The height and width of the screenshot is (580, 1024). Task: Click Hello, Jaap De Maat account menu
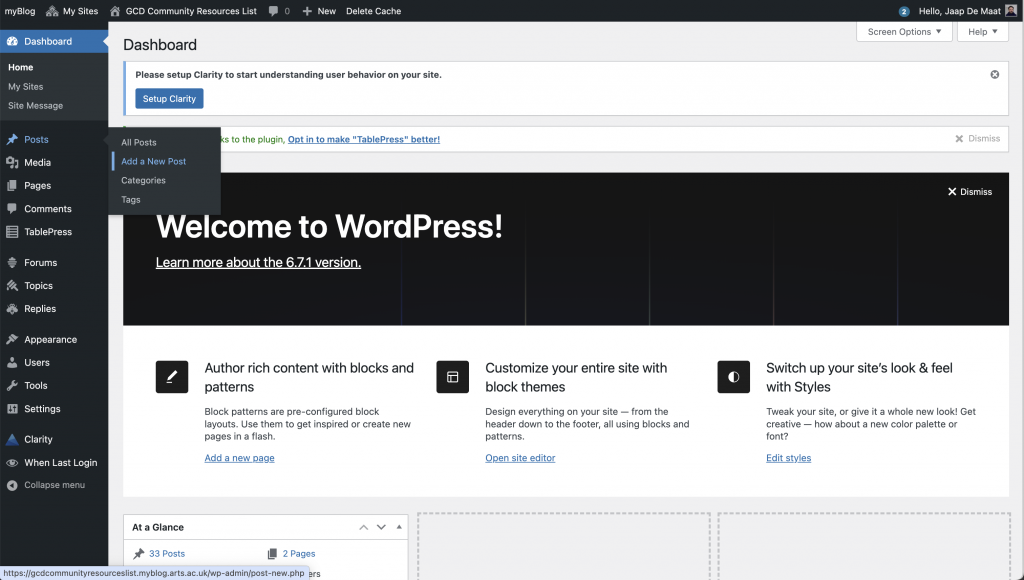(x=959, y=11)
